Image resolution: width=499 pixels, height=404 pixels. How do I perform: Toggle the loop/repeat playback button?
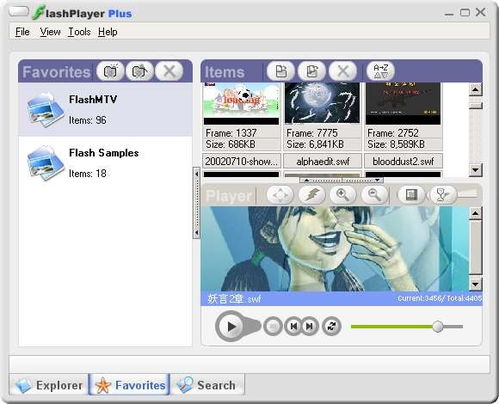click(332, 326)
